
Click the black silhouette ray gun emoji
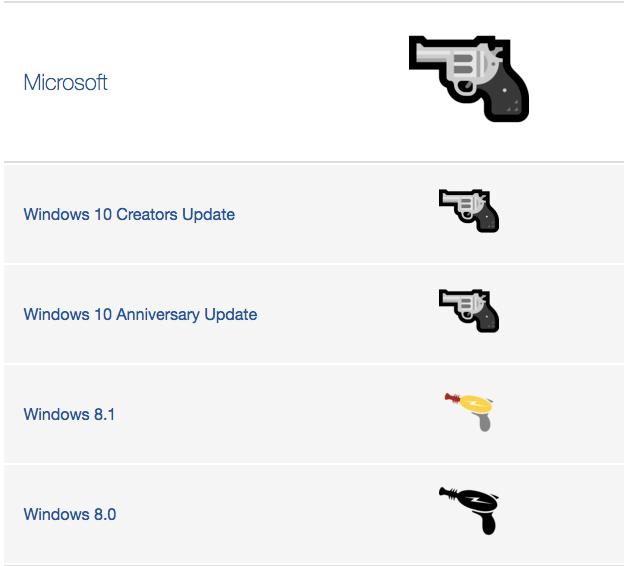(x=469, y=511)
